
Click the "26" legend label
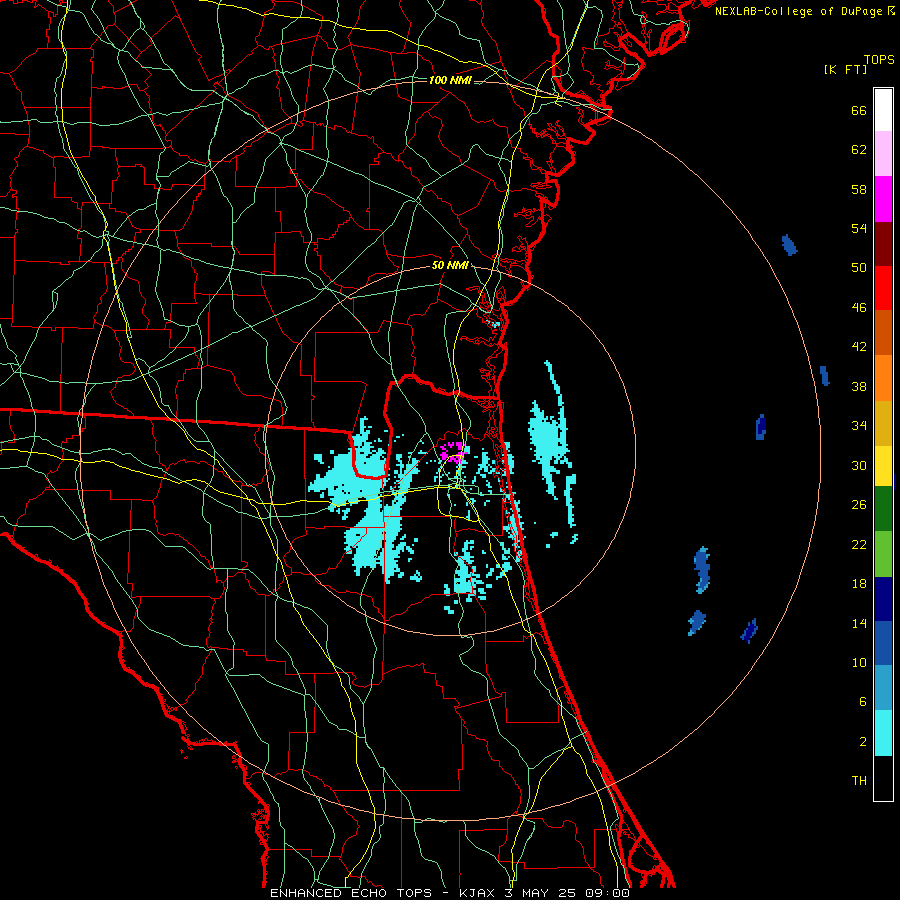[x=859, y=505]
